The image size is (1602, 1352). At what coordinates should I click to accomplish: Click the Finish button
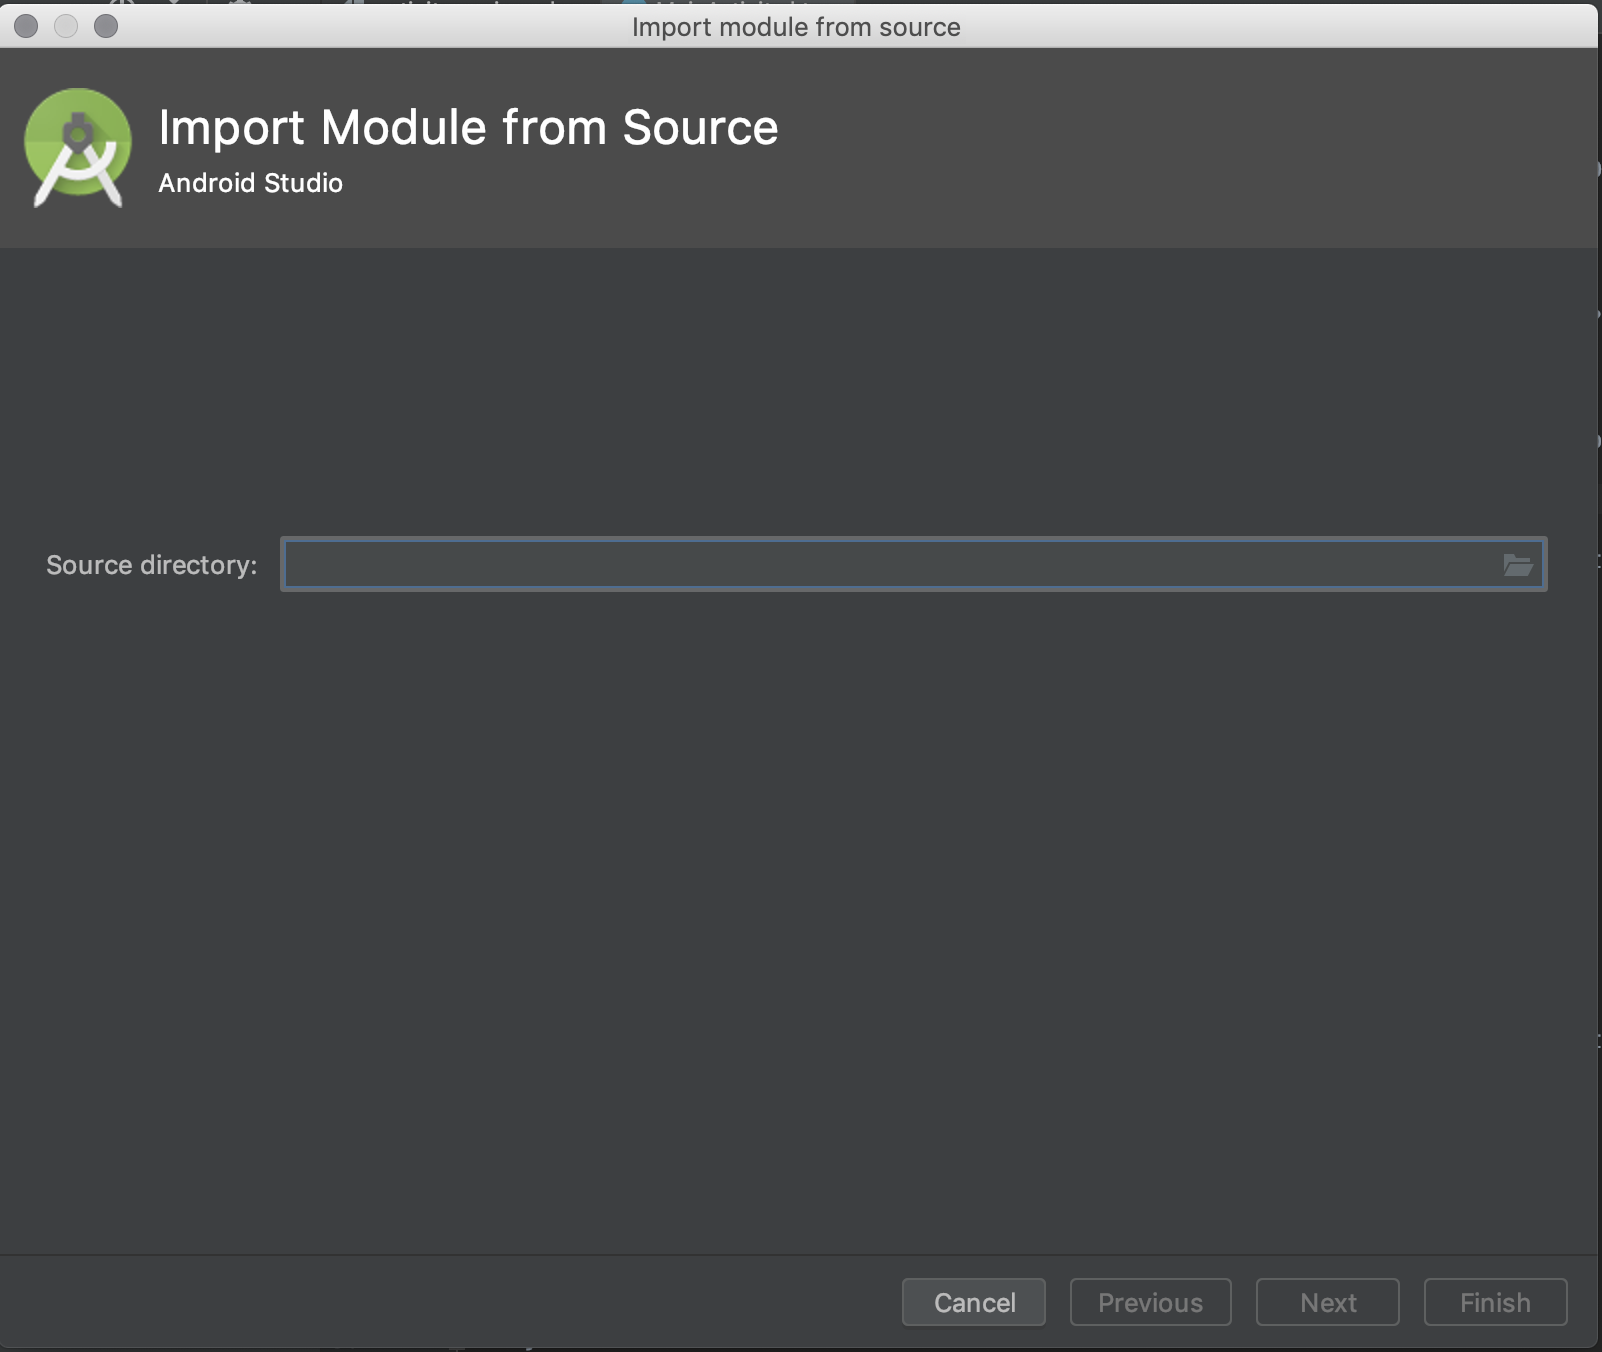[x=1495, y=1302]
